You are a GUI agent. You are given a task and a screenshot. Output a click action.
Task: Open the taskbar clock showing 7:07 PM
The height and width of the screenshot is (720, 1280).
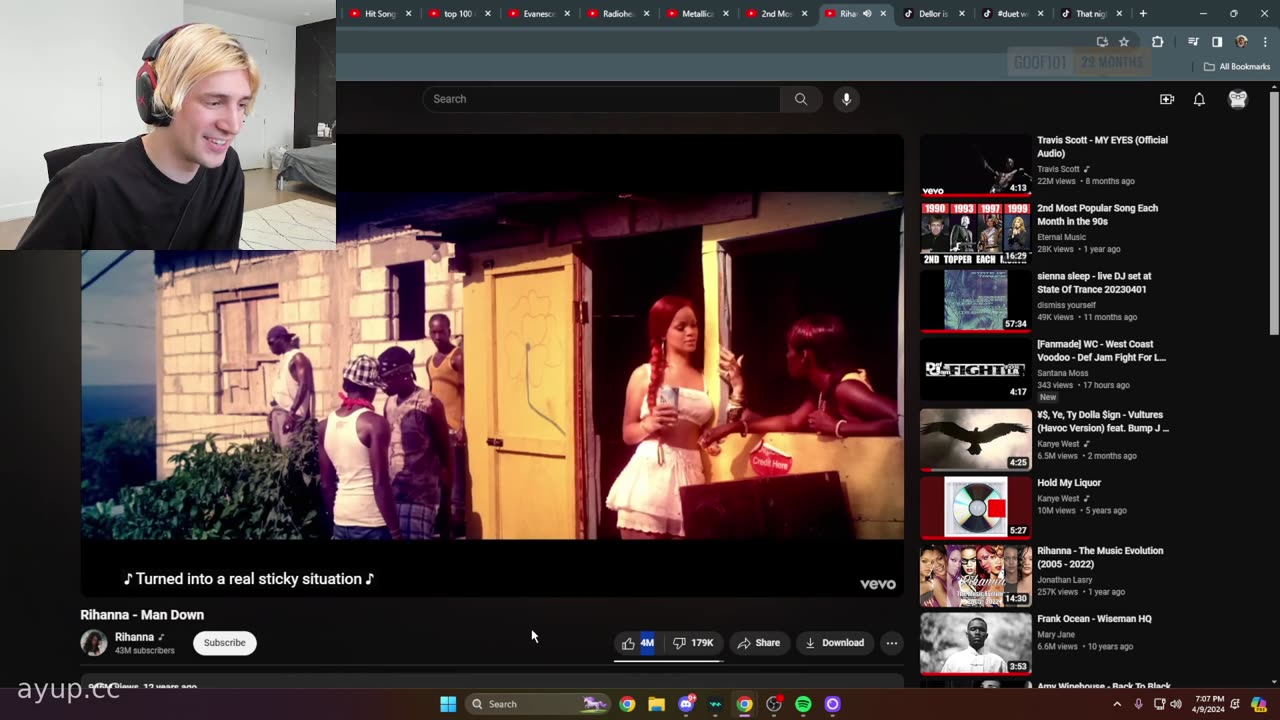pyautogui.click(x=1206, y=704)
